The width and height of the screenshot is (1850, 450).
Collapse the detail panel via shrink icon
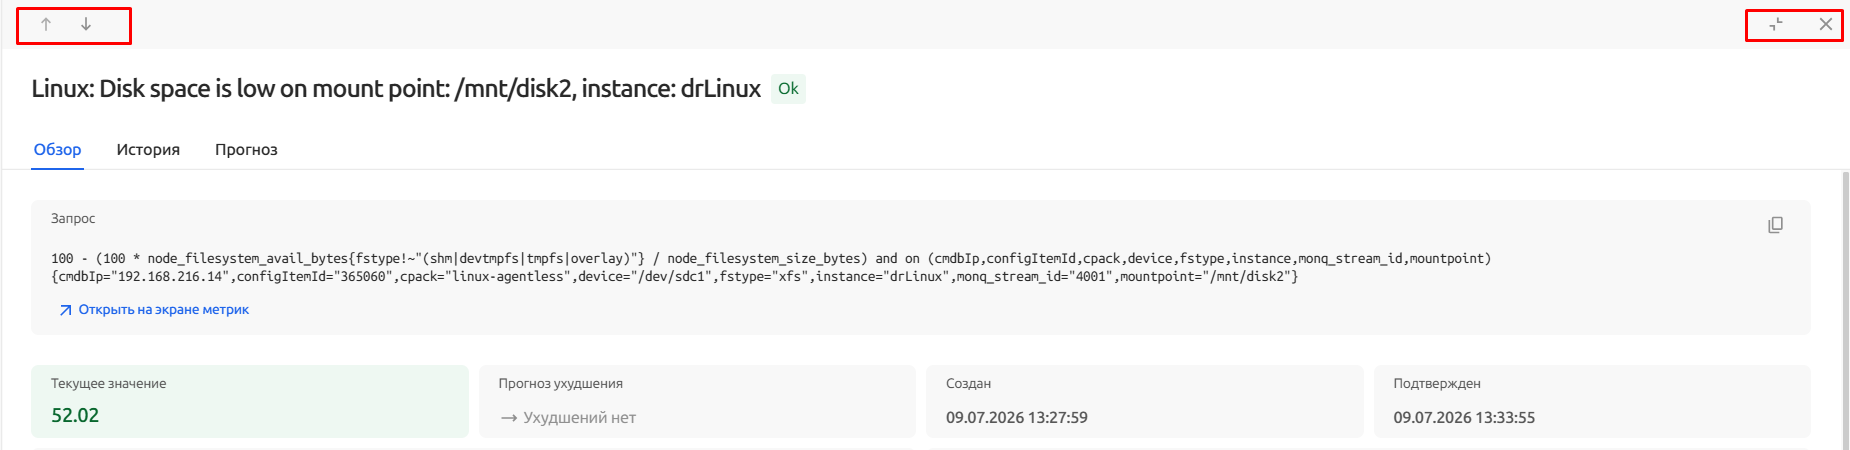coord(1776,24)
